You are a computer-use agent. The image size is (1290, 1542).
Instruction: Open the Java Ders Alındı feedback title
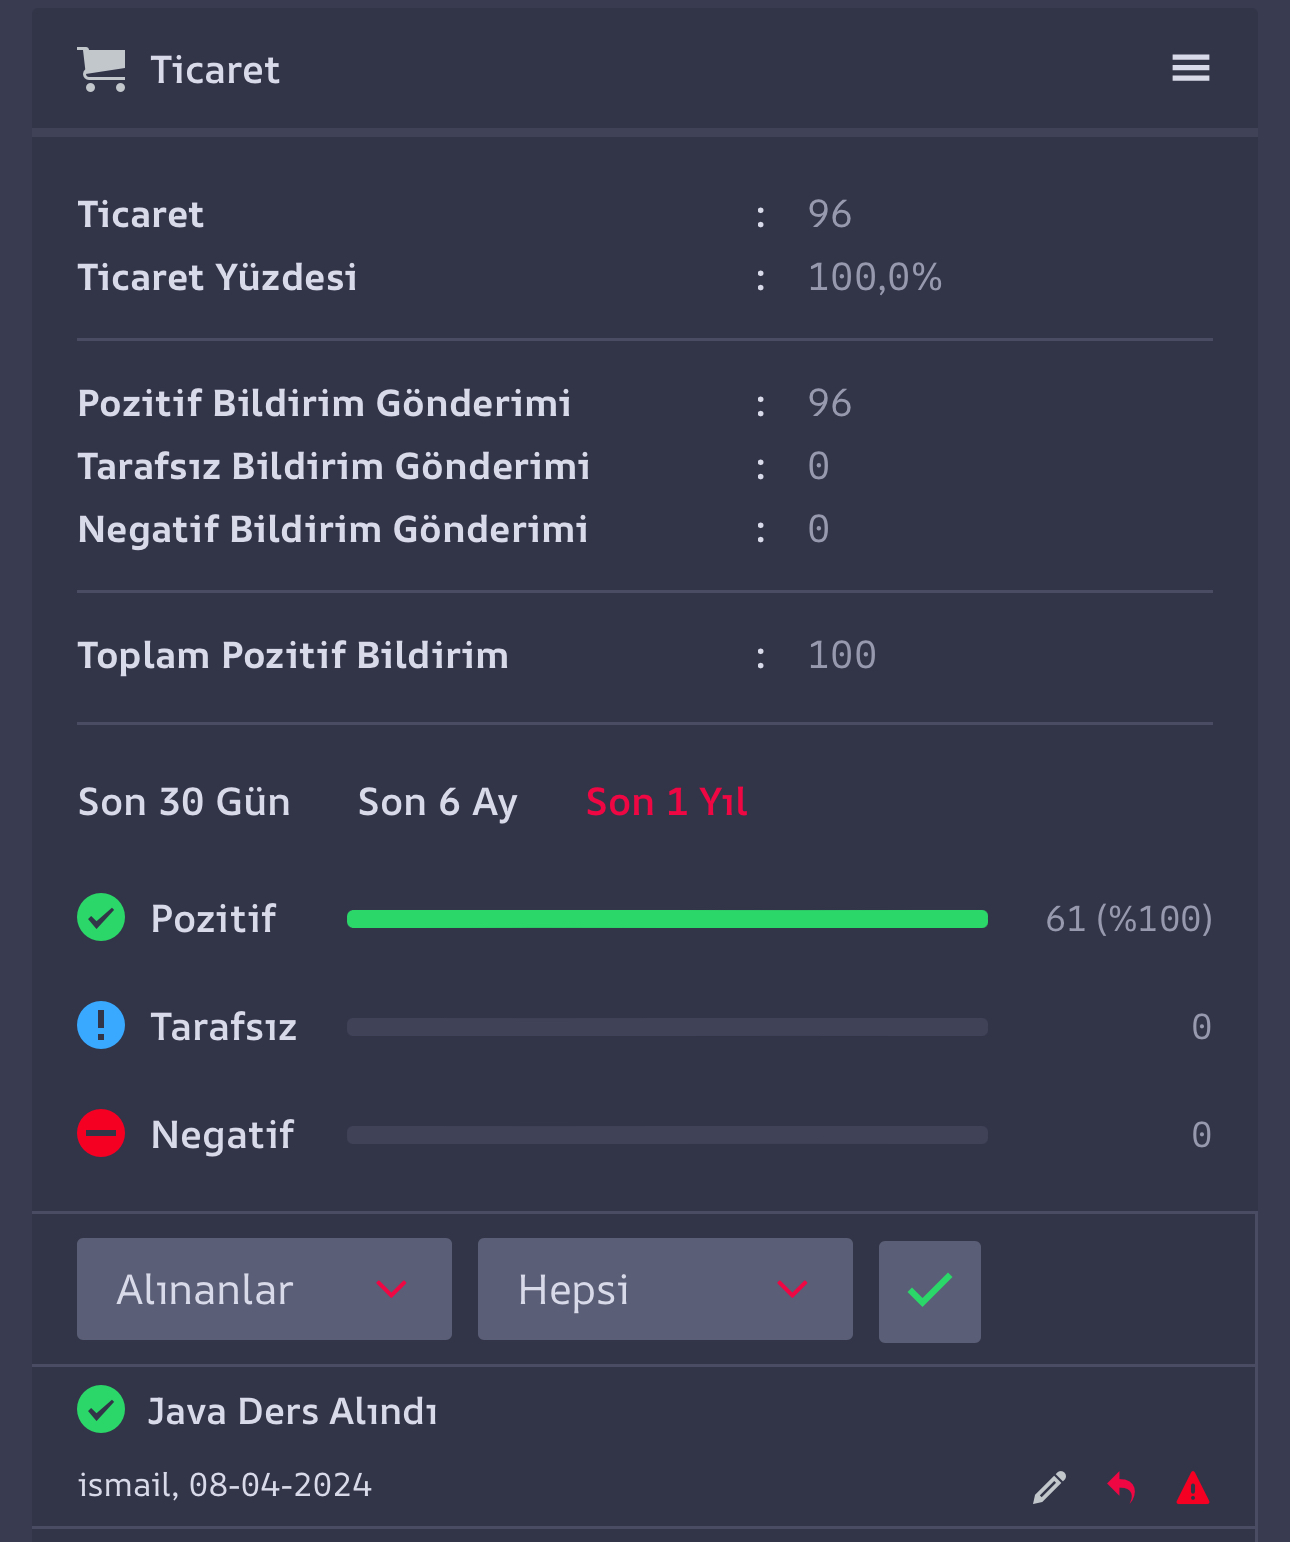(293, 1411)
